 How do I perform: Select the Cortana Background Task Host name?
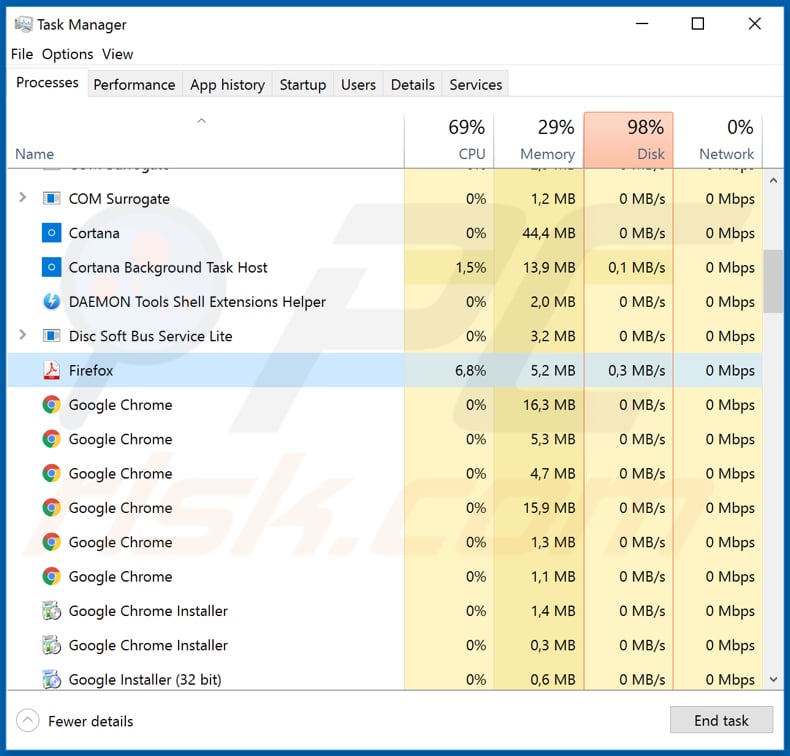pos(168,267)
